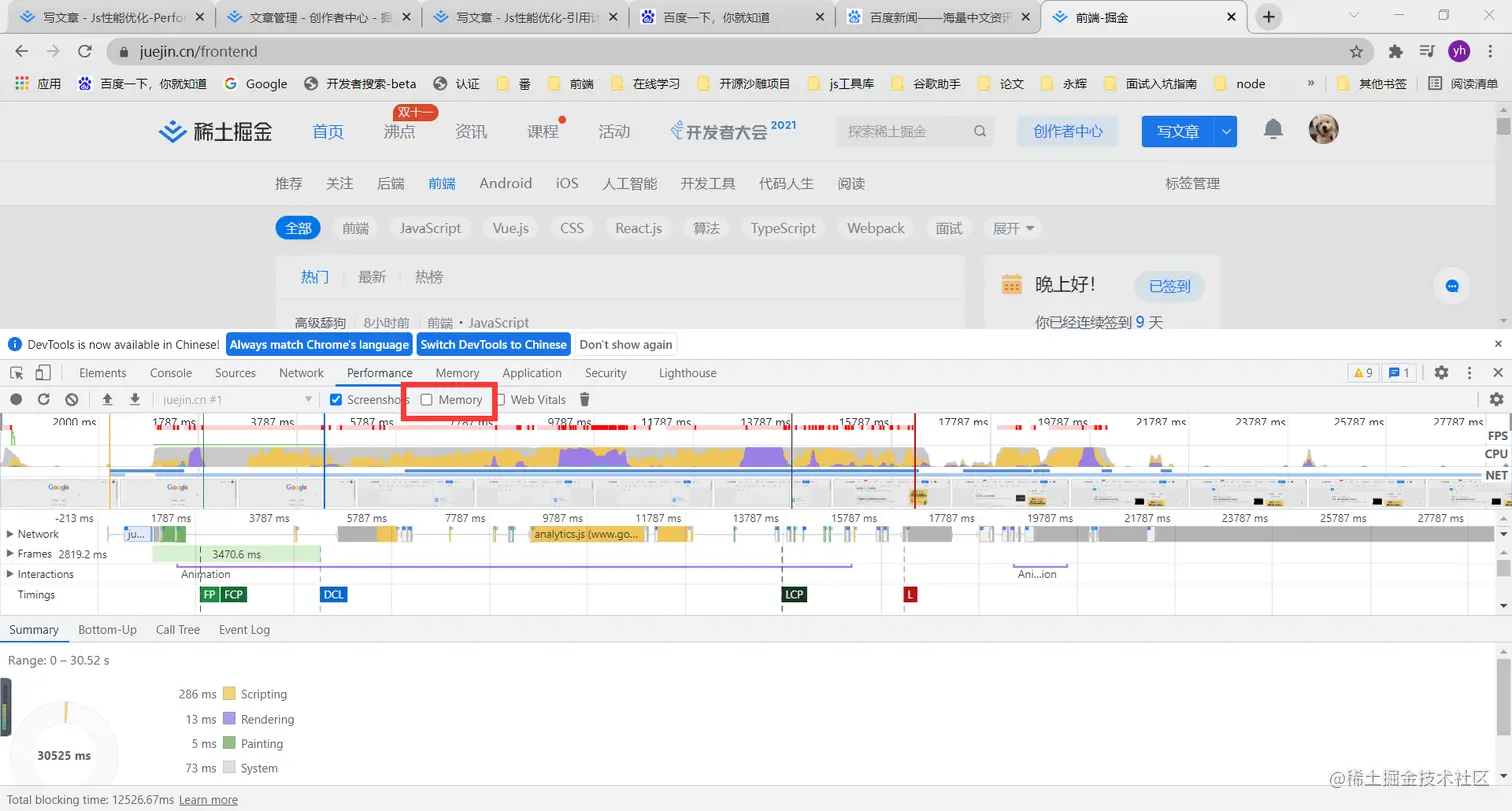Click Switch DevTools to Chinese
Screen dimensions: 1512x811
pos(494,344)
